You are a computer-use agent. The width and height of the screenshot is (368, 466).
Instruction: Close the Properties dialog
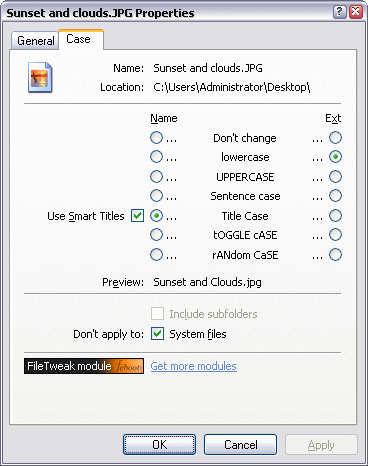coord(356,12)
